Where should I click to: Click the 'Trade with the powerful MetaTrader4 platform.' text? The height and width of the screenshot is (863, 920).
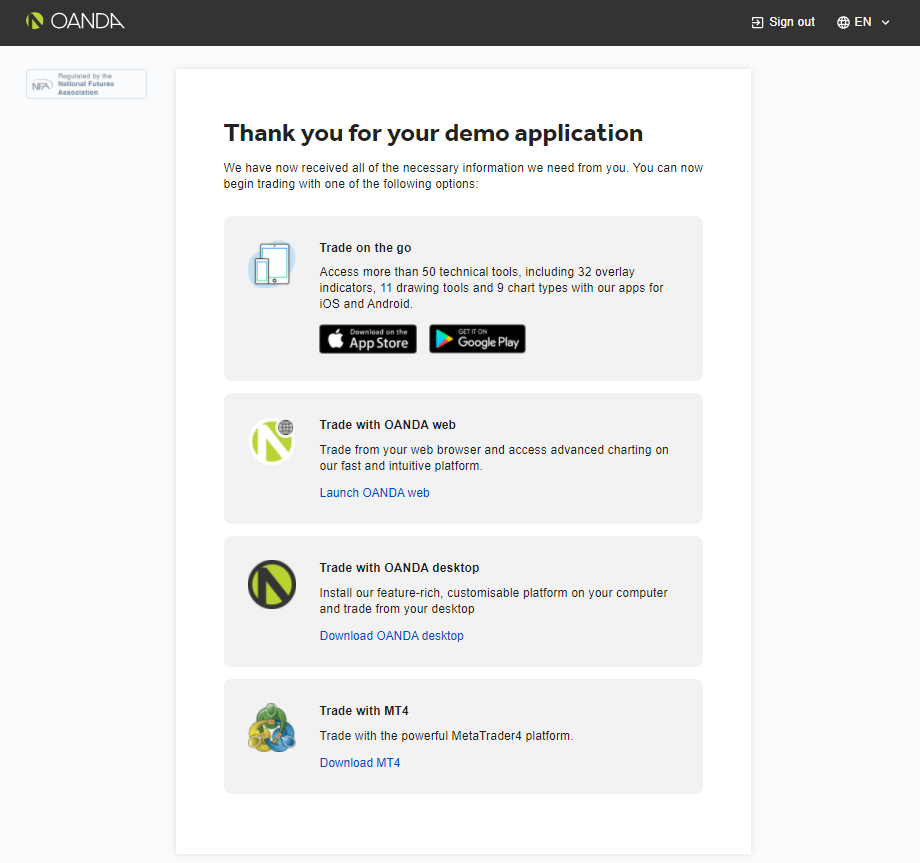(x=446, y=736)
